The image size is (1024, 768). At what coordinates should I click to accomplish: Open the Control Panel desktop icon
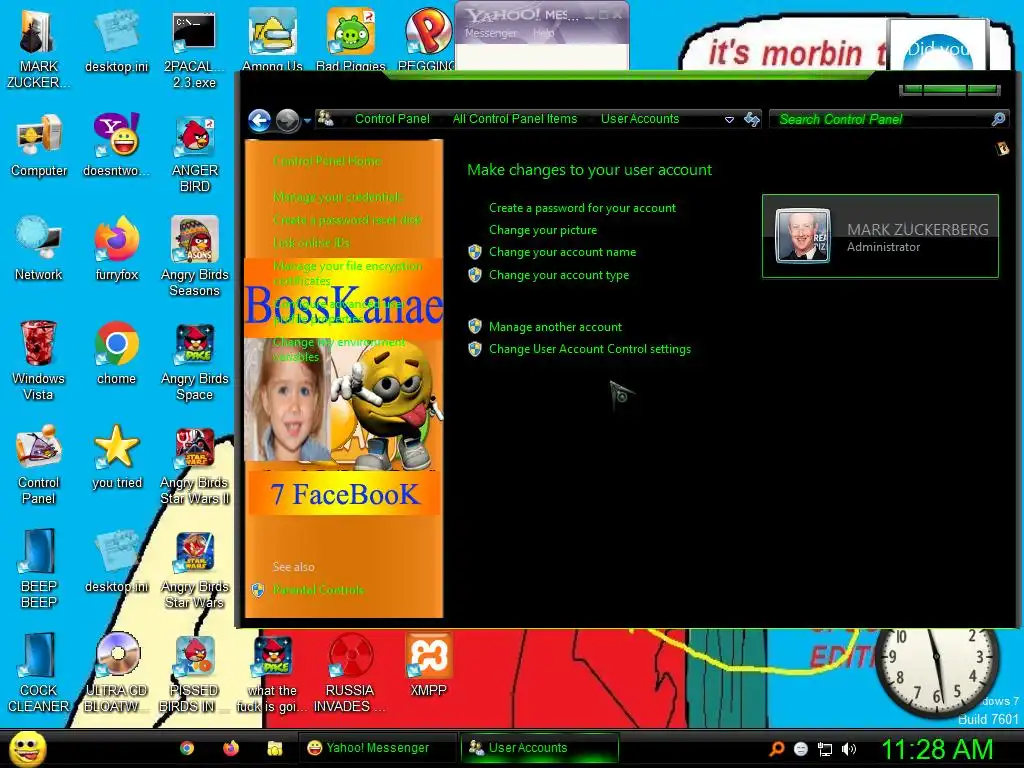(39, 464)
